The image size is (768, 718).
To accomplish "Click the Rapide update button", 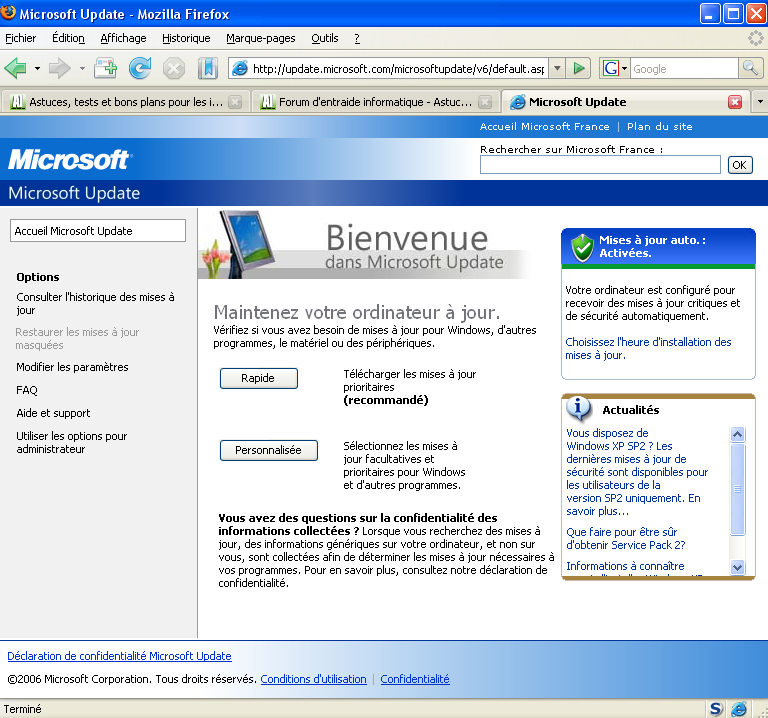I will (259, 378).
